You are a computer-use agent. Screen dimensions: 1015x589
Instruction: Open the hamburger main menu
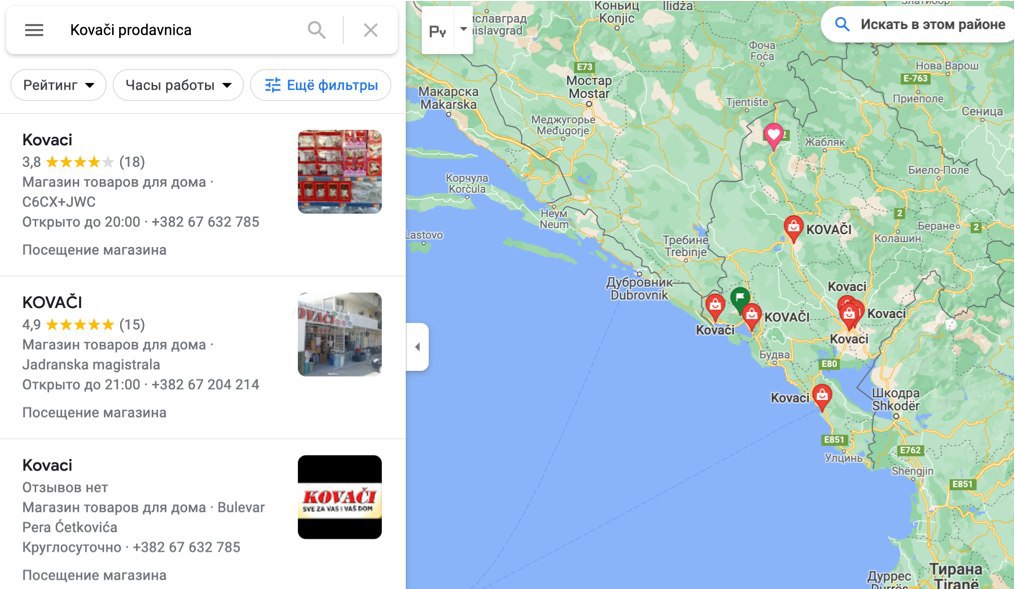tap(34, 30)
